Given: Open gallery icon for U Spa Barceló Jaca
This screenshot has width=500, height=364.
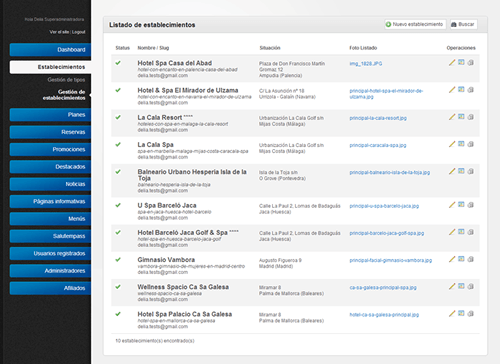Looking at the screenshot, I should click(461, 205).
